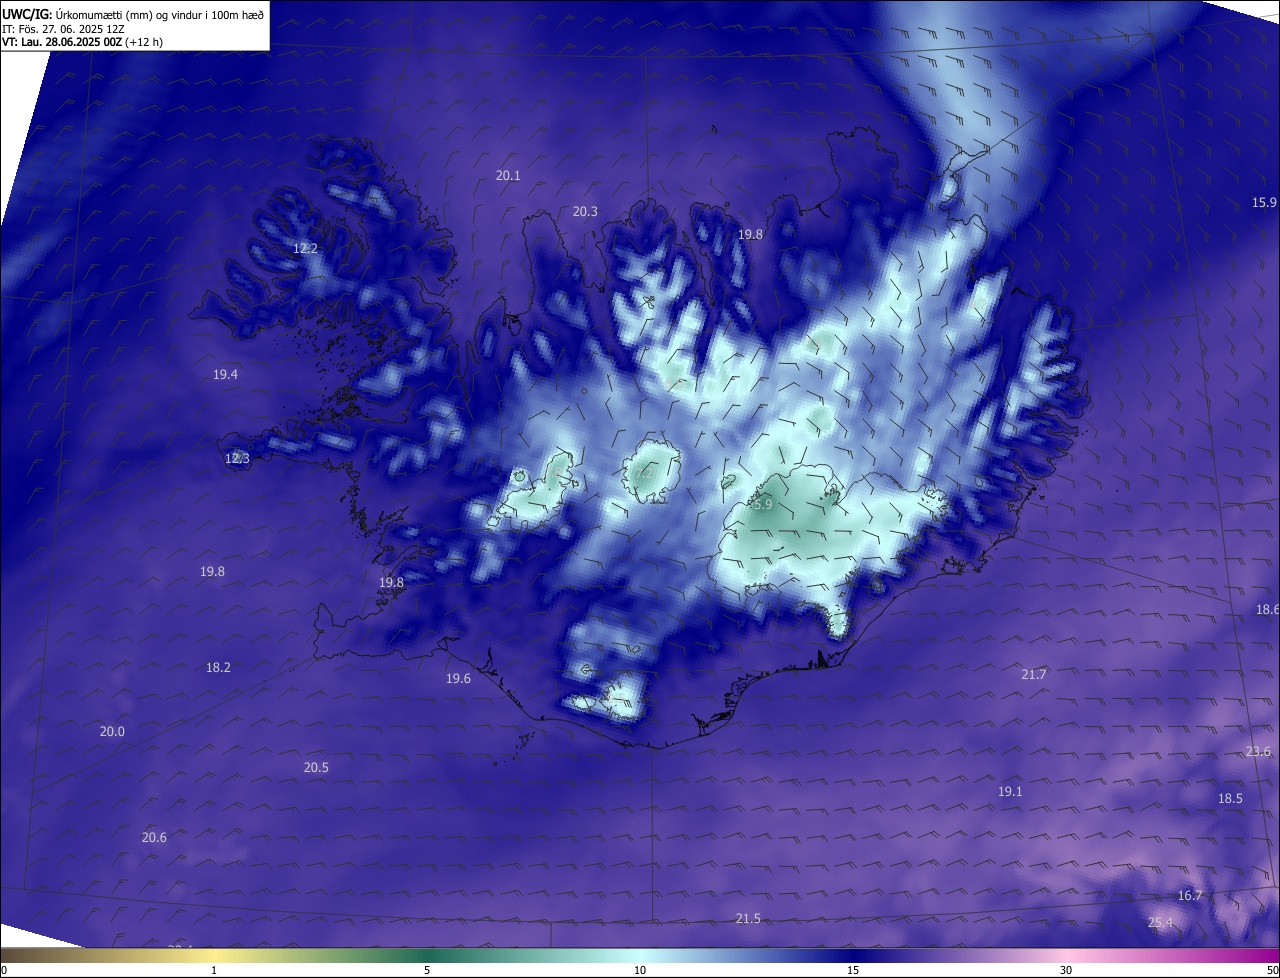Click the 19.6 value label
This screenshot has height=978, width=1280.
click(x=458, y=678)
